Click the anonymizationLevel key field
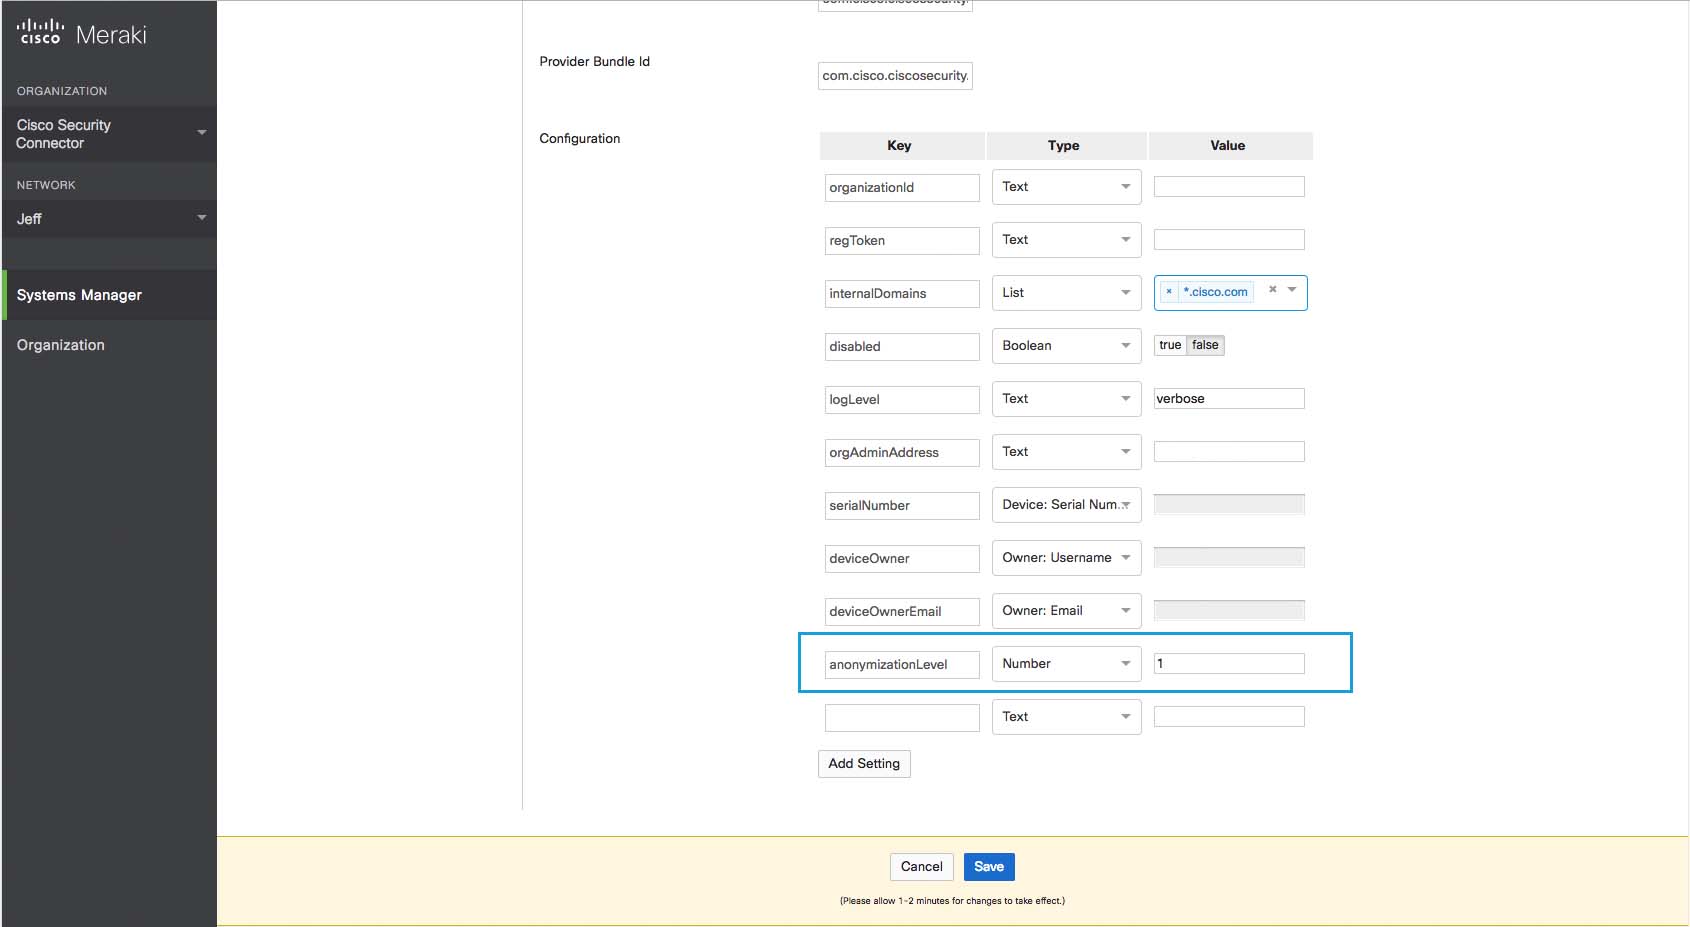This screenshot has height=927, width=1690. pyautogui.click(x=902, y=665)
